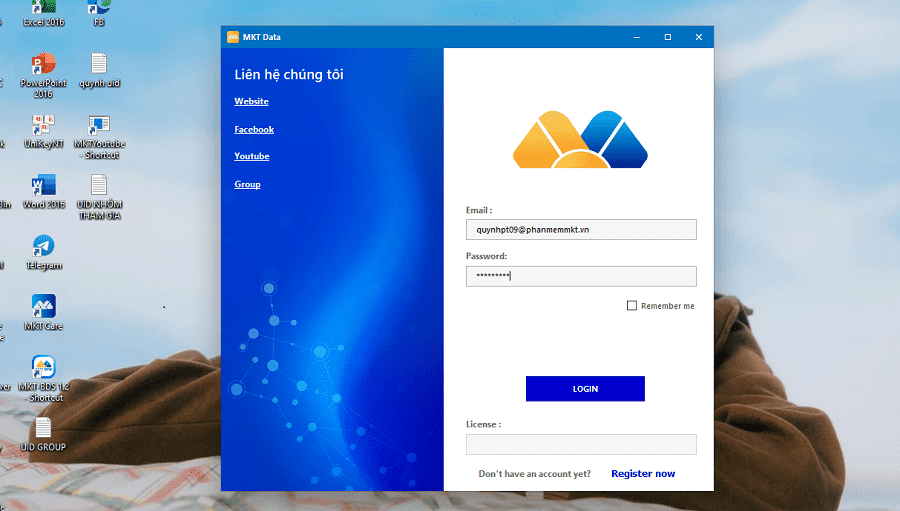Open MKTYoutube Shortcut on desktop
900x511 pixels.
pos(99,137)
